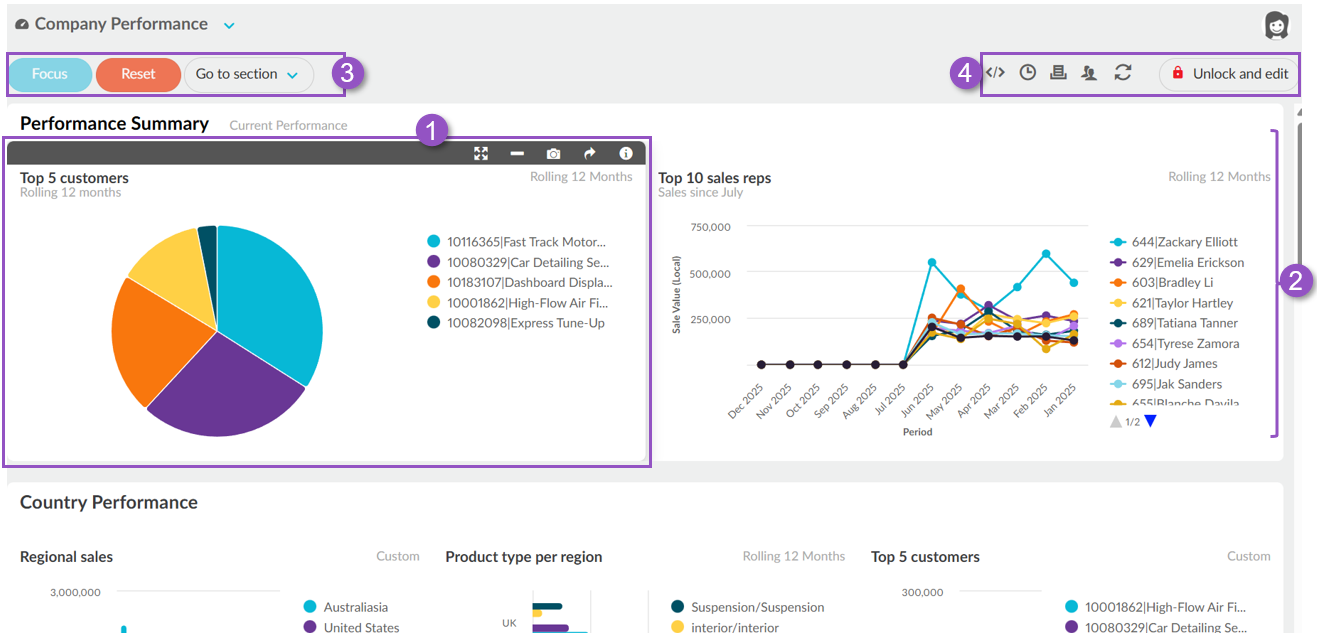The width and height of the screenshot is (1317, 641).
Task: Open the embed code icon
Action: click(x=995, y=72)
